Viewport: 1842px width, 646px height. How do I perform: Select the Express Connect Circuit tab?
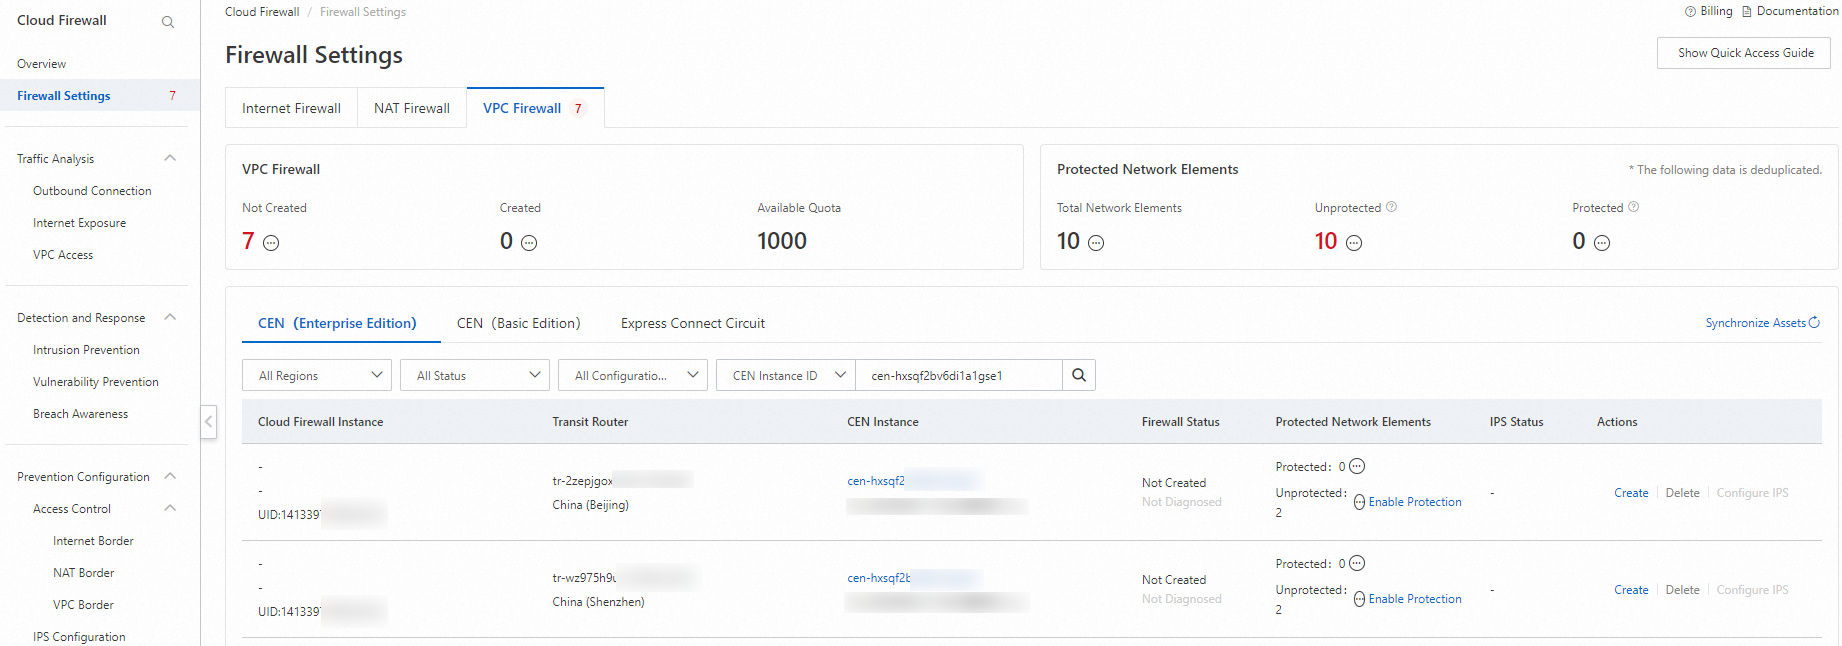(692, 323)
